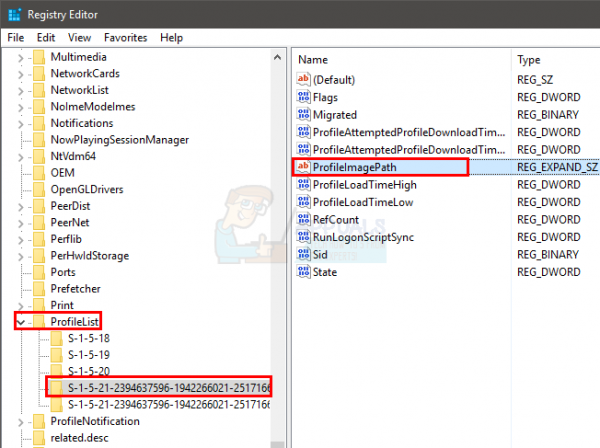Click the REG_SZ type of (Default)
This screenshot has height=448, width=600.
click(x=535, y=80)
